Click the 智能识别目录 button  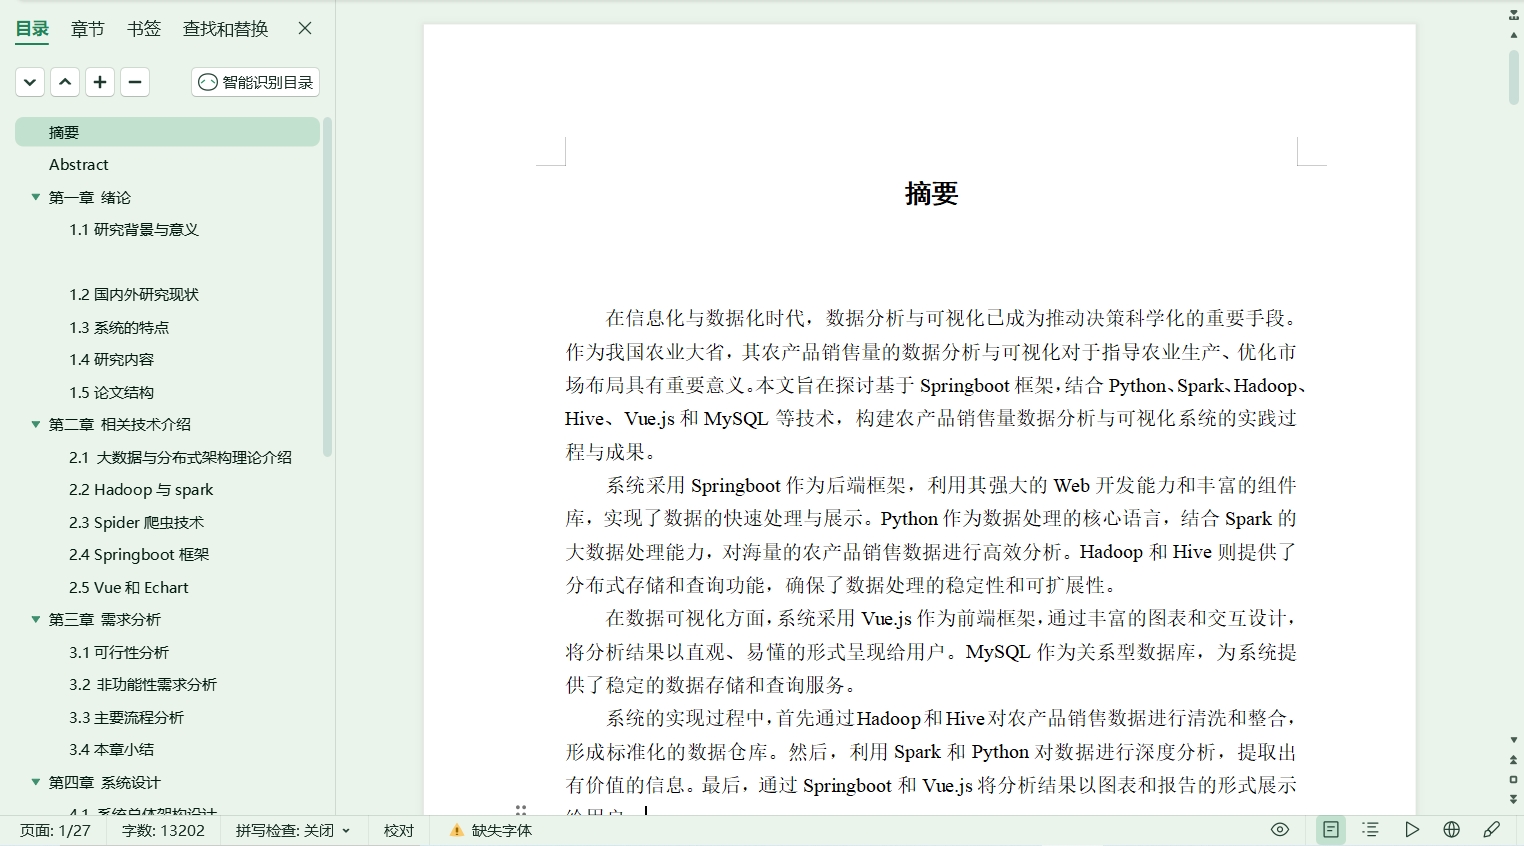[x=256, y=82]
